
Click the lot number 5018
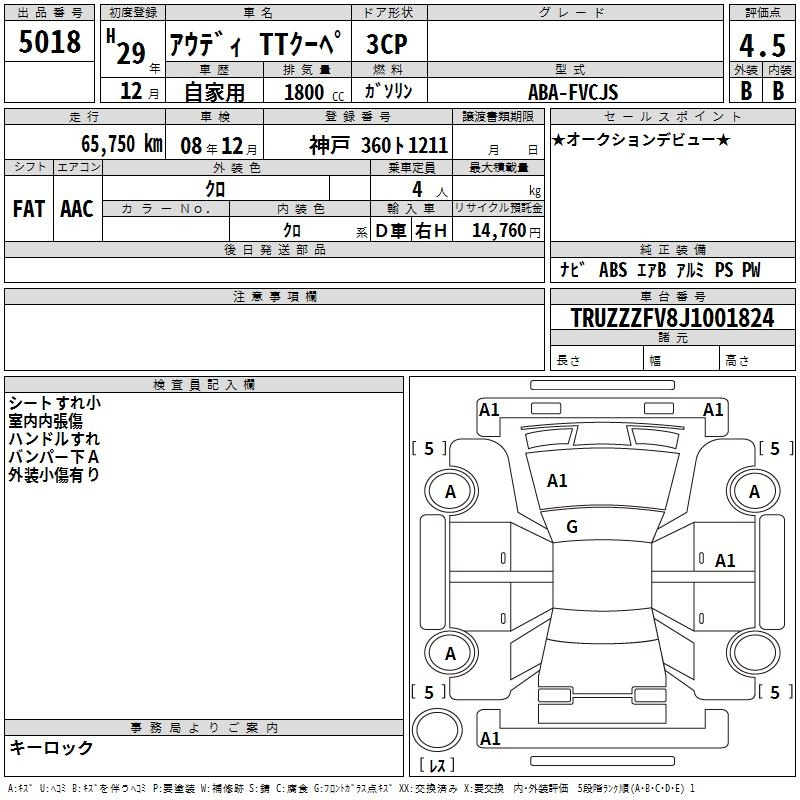coord(50,43)
